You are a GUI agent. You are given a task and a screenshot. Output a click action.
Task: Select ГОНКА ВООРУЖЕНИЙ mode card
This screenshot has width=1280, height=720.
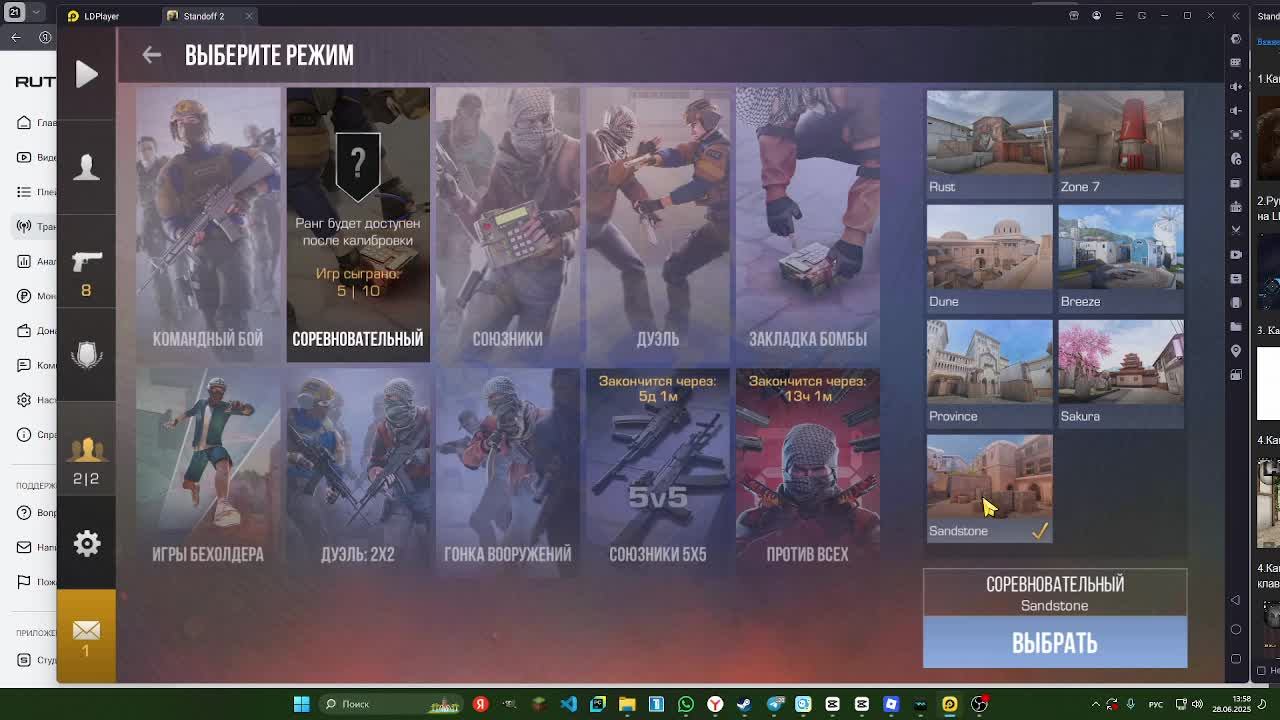pyautogui.click(x=508, y=472)
